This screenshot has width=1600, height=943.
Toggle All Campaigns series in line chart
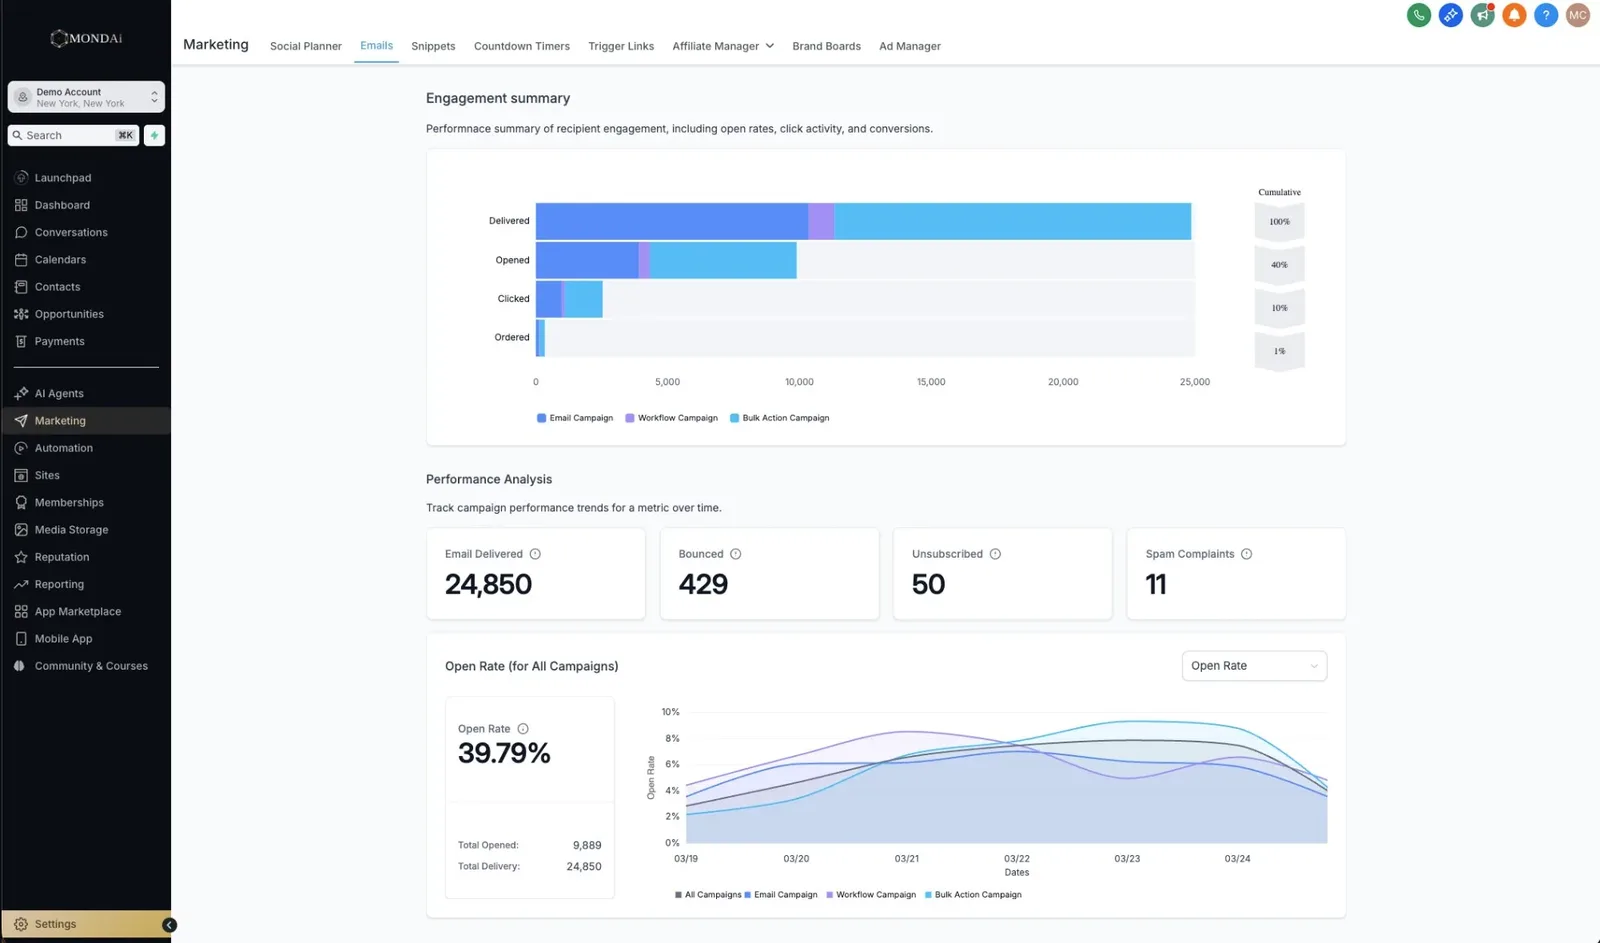coord(708,895)
